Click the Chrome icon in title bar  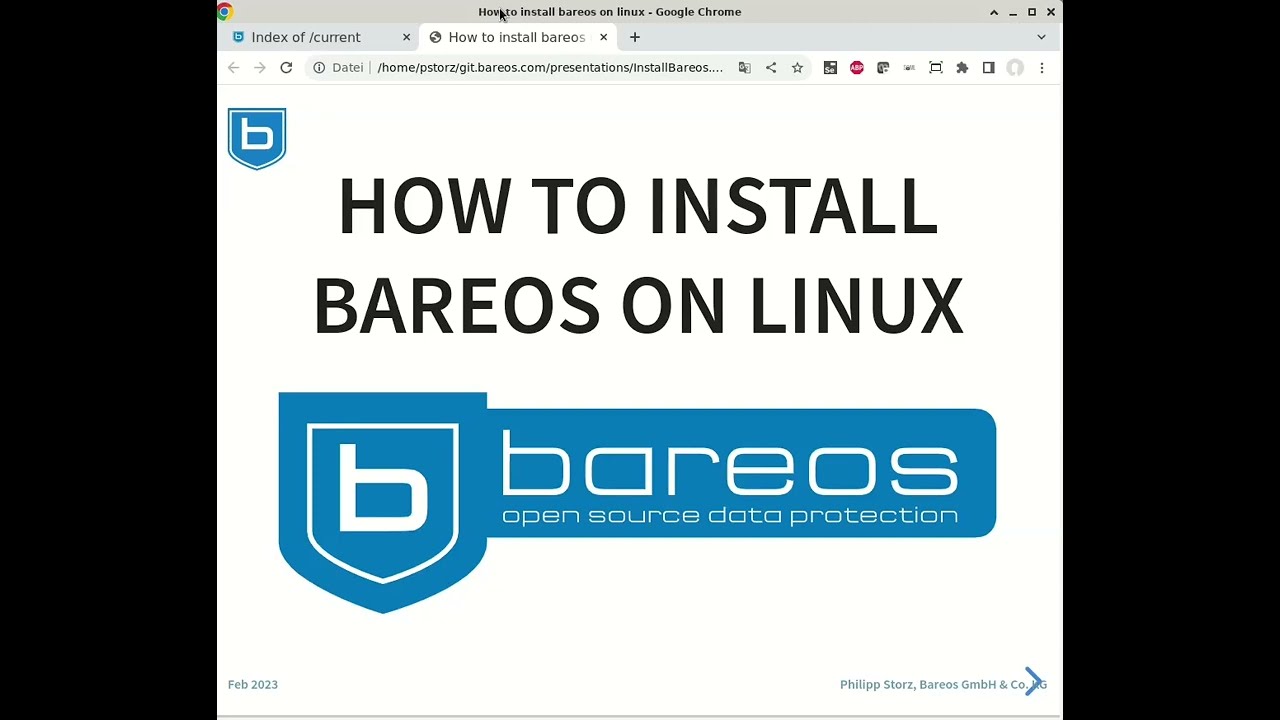click(225, 12)
